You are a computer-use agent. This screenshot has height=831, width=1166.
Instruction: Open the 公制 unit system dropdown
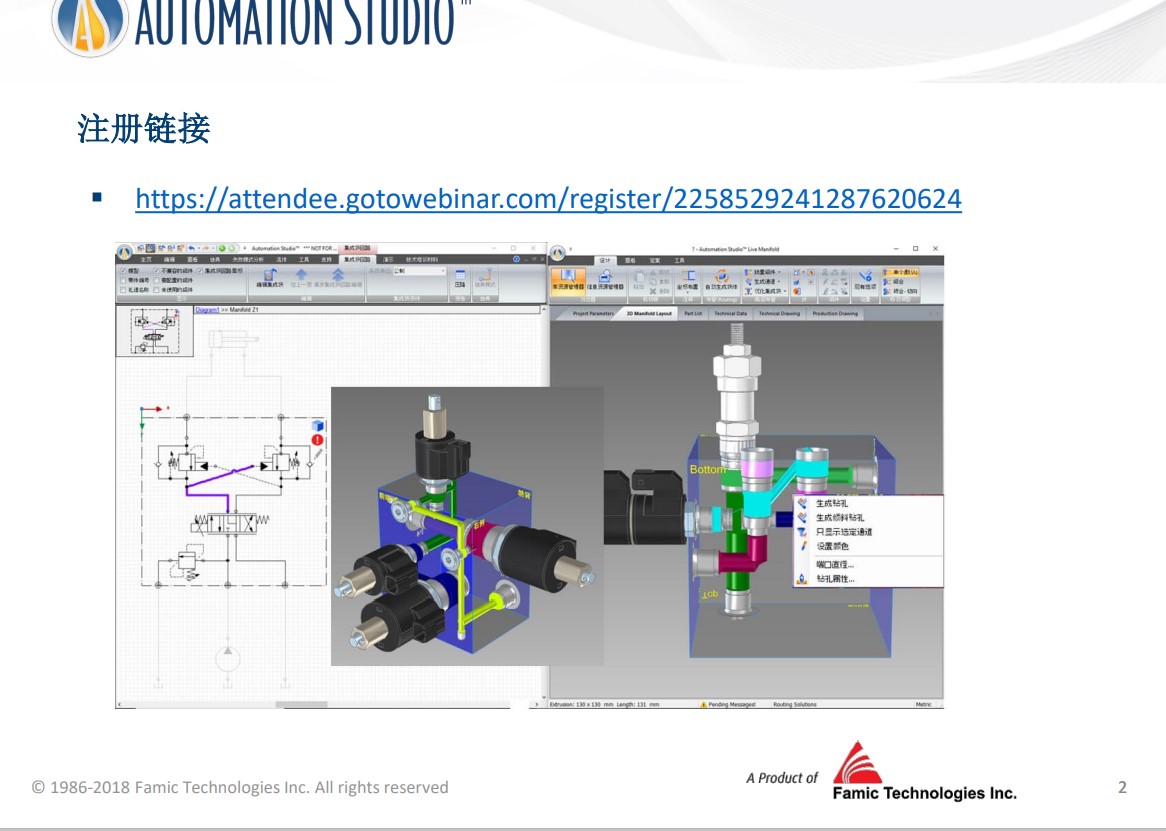coord(419,271)
